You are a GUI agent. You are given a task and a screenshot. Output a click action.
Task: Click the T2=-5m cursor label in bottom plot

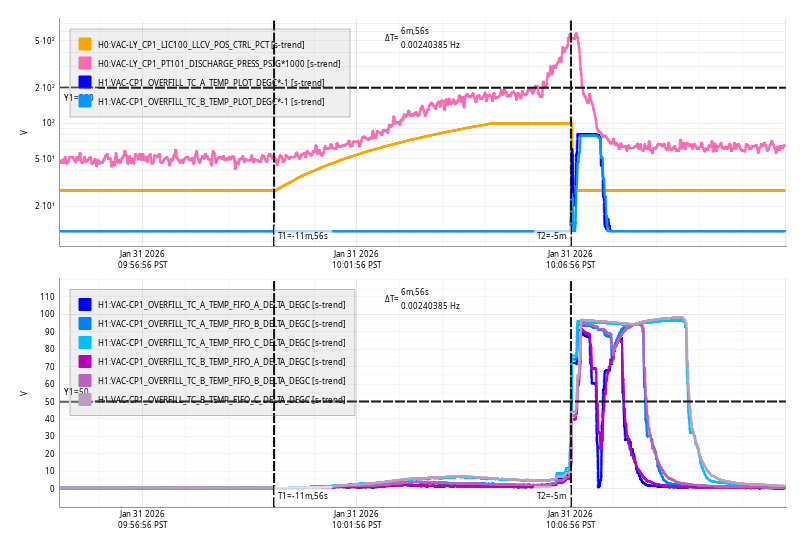click(551, 495)
